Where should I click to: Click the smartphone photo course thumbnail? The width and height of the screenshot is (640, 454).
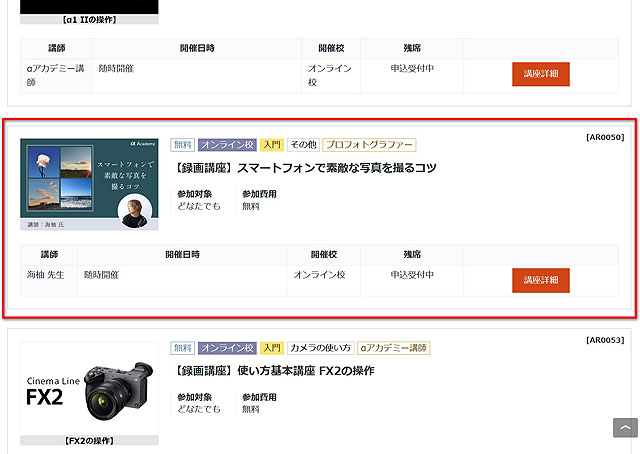point(89,185)
